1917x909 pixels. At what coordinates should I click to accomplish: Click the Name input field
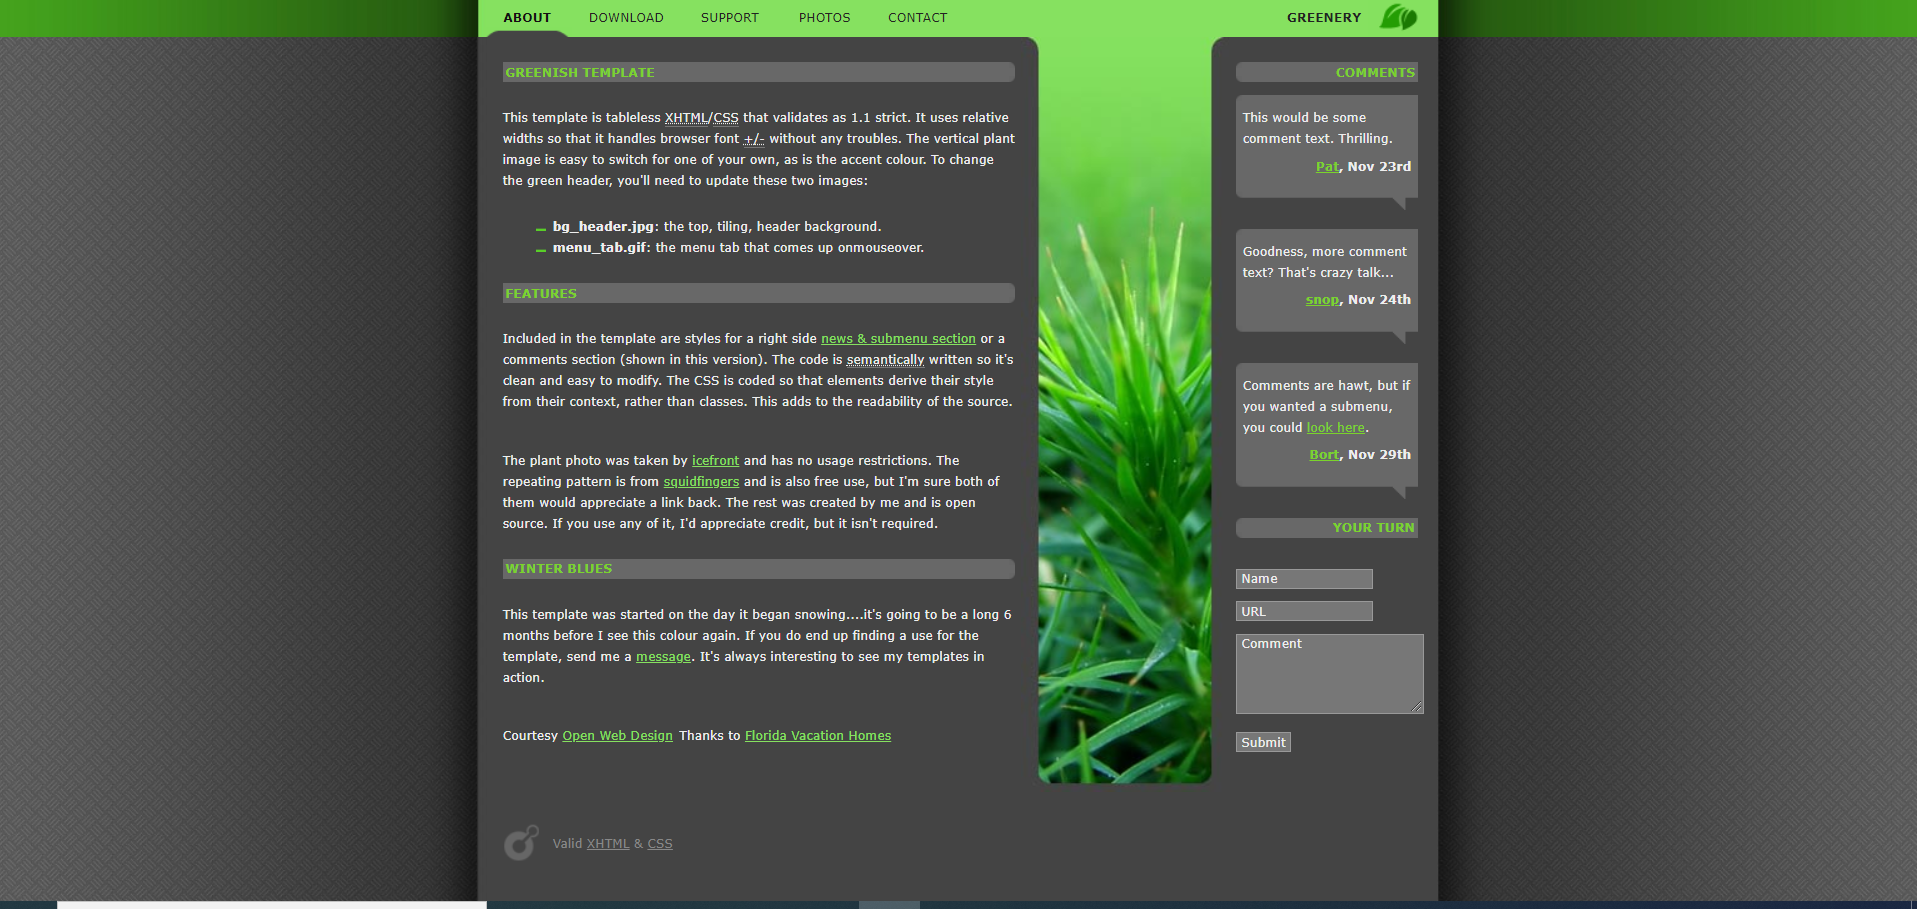click(1304, 579)
